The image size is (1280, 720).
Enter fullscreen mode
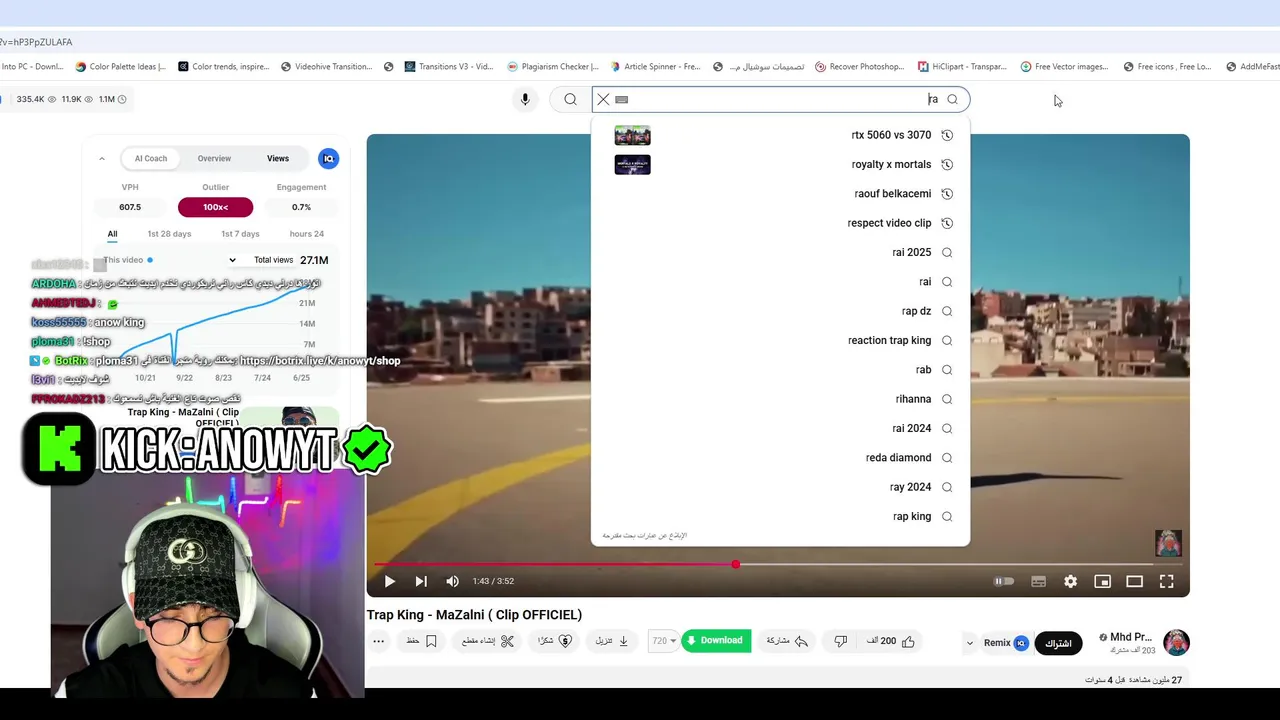pos(1166,581)
